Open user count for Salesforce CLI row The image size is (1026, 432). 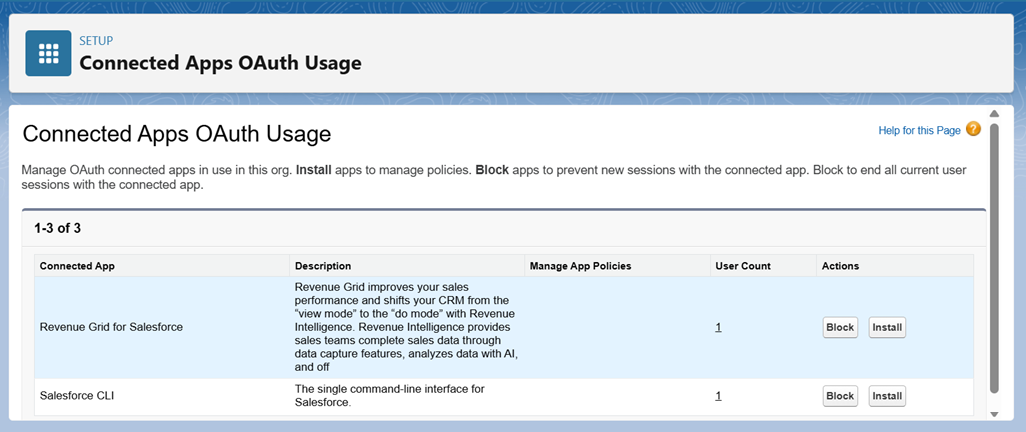tap(718, 395)
